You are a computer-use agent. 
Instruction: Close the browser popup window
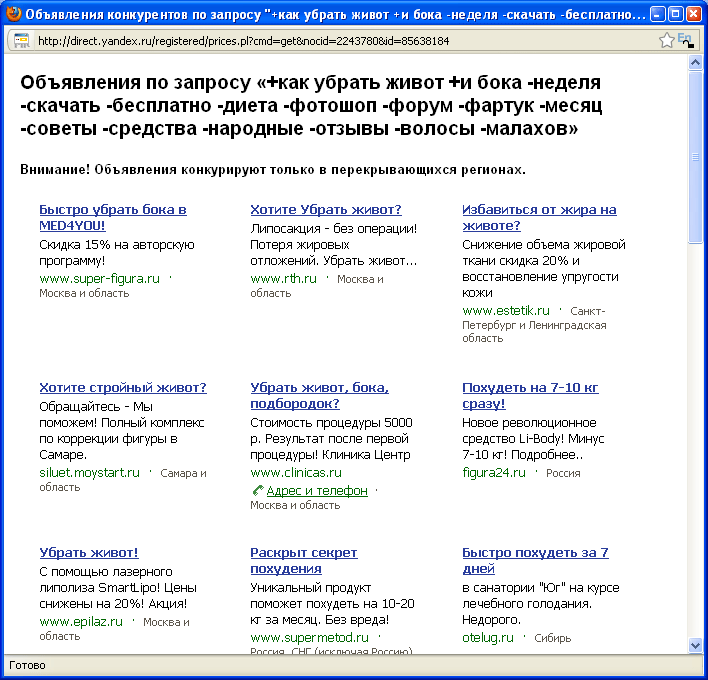coord(693,14)
